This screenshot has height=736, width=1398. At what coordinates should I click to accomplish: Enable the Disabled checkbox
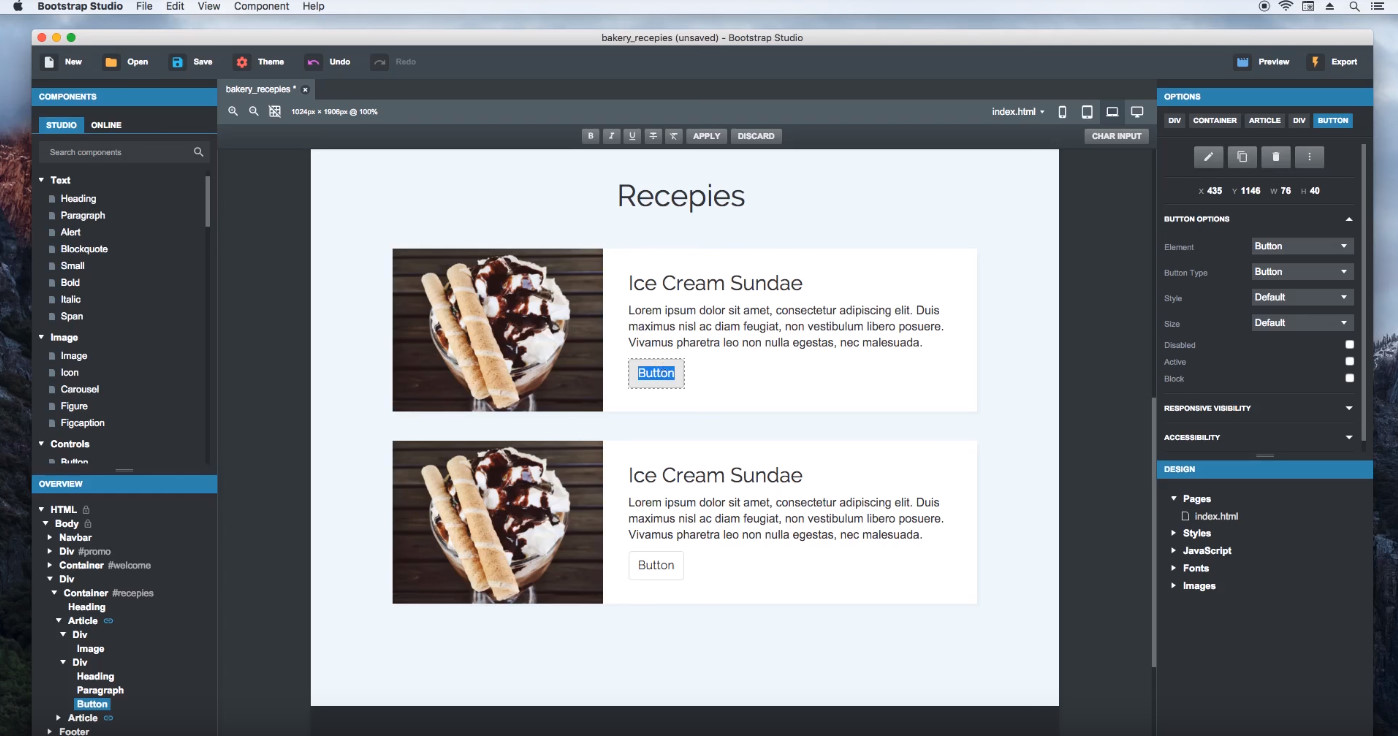coord(1349,345)
